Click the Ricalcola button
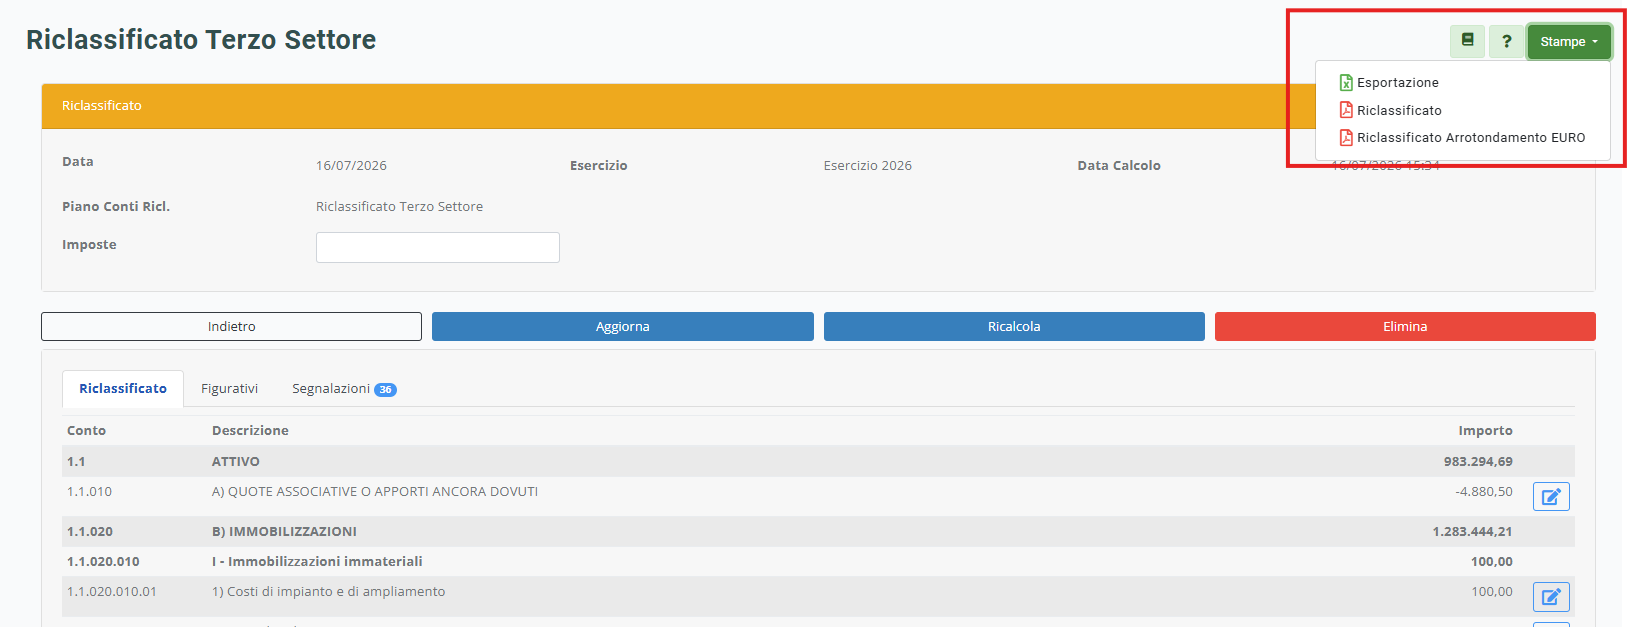This screenshot has height=627, width=1627. point(1014,327)
